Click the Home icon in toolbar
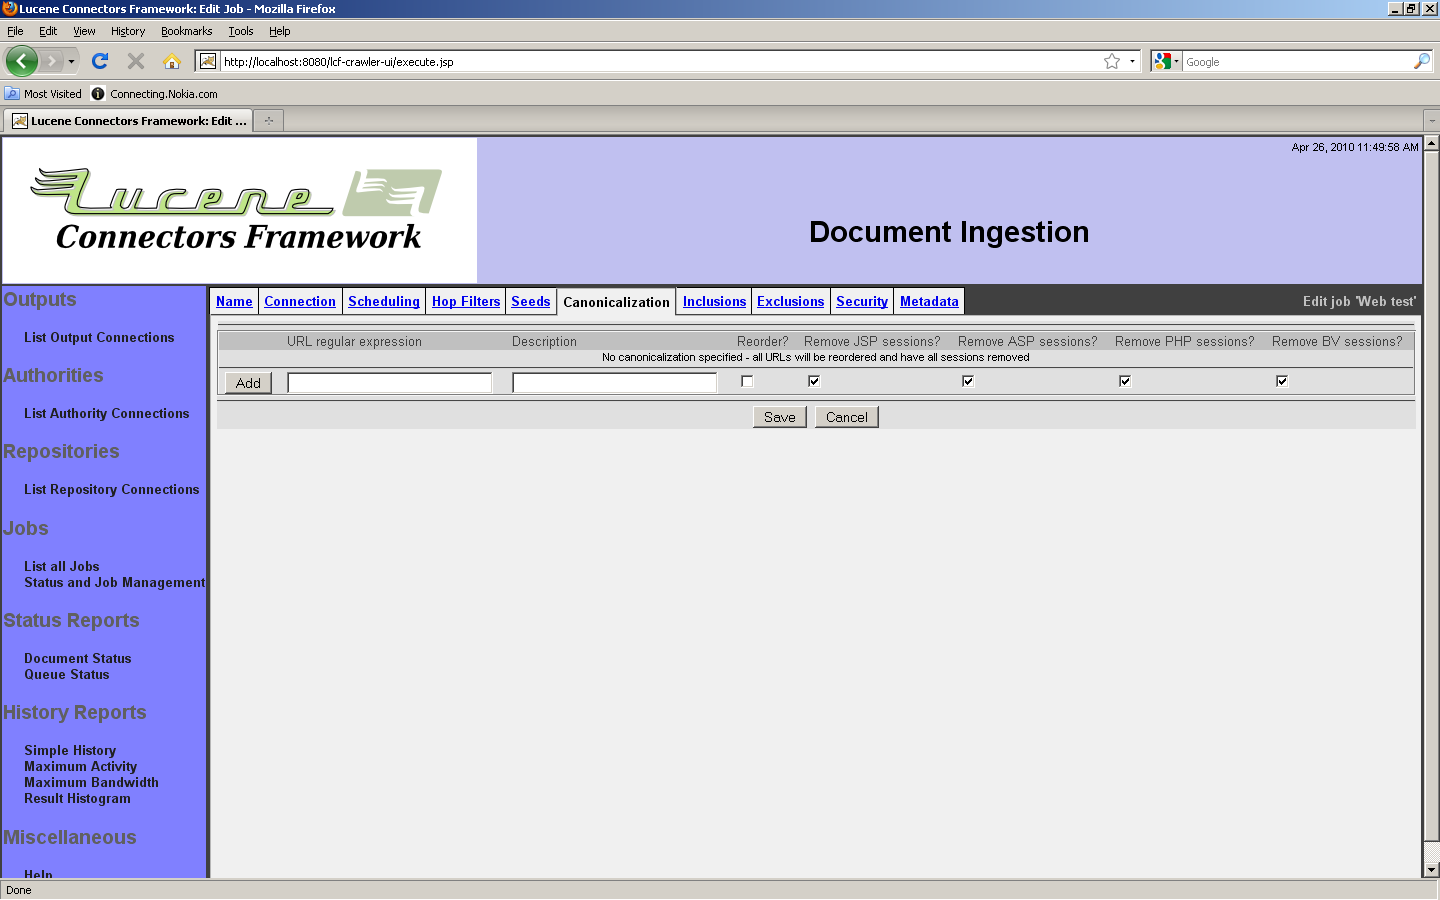This screenshot has width=1440, height=900. point(172,61)
